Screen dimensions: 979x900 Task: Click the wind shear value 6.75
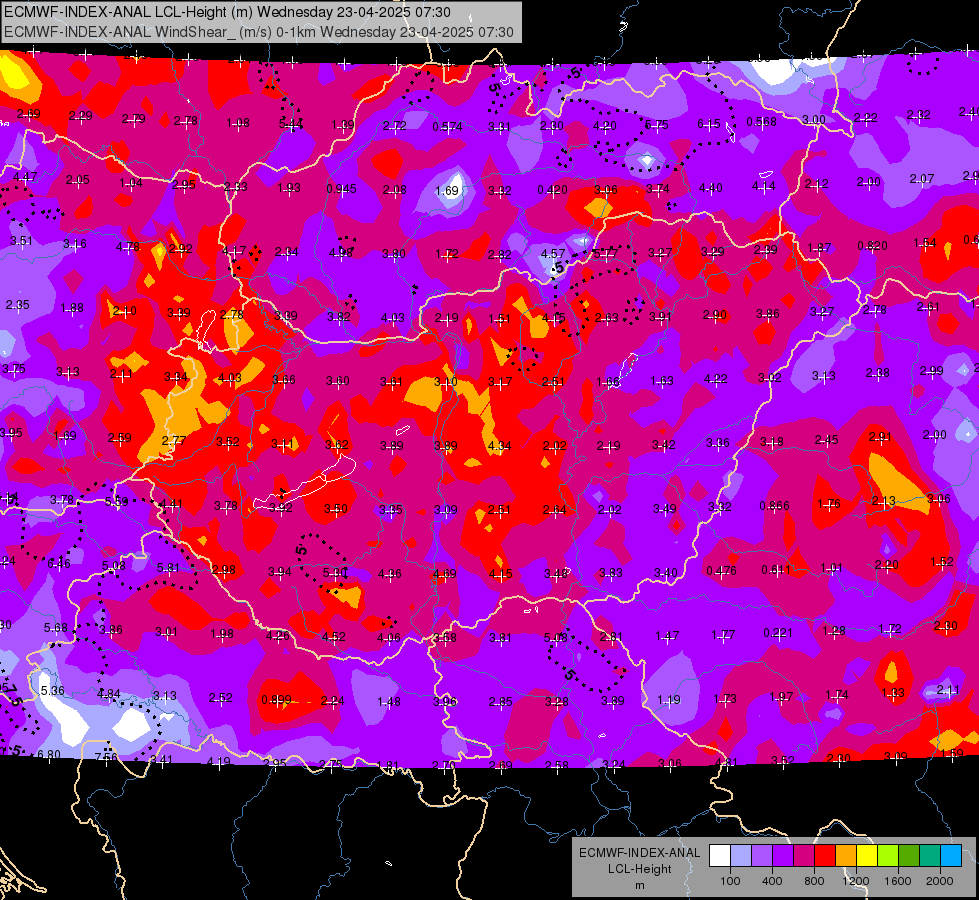pos(657,124)
